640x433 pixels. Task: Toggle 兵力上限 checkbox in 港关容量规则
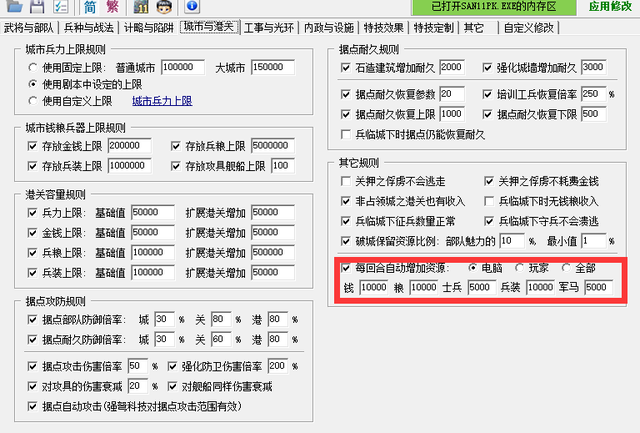coord(32,212)
